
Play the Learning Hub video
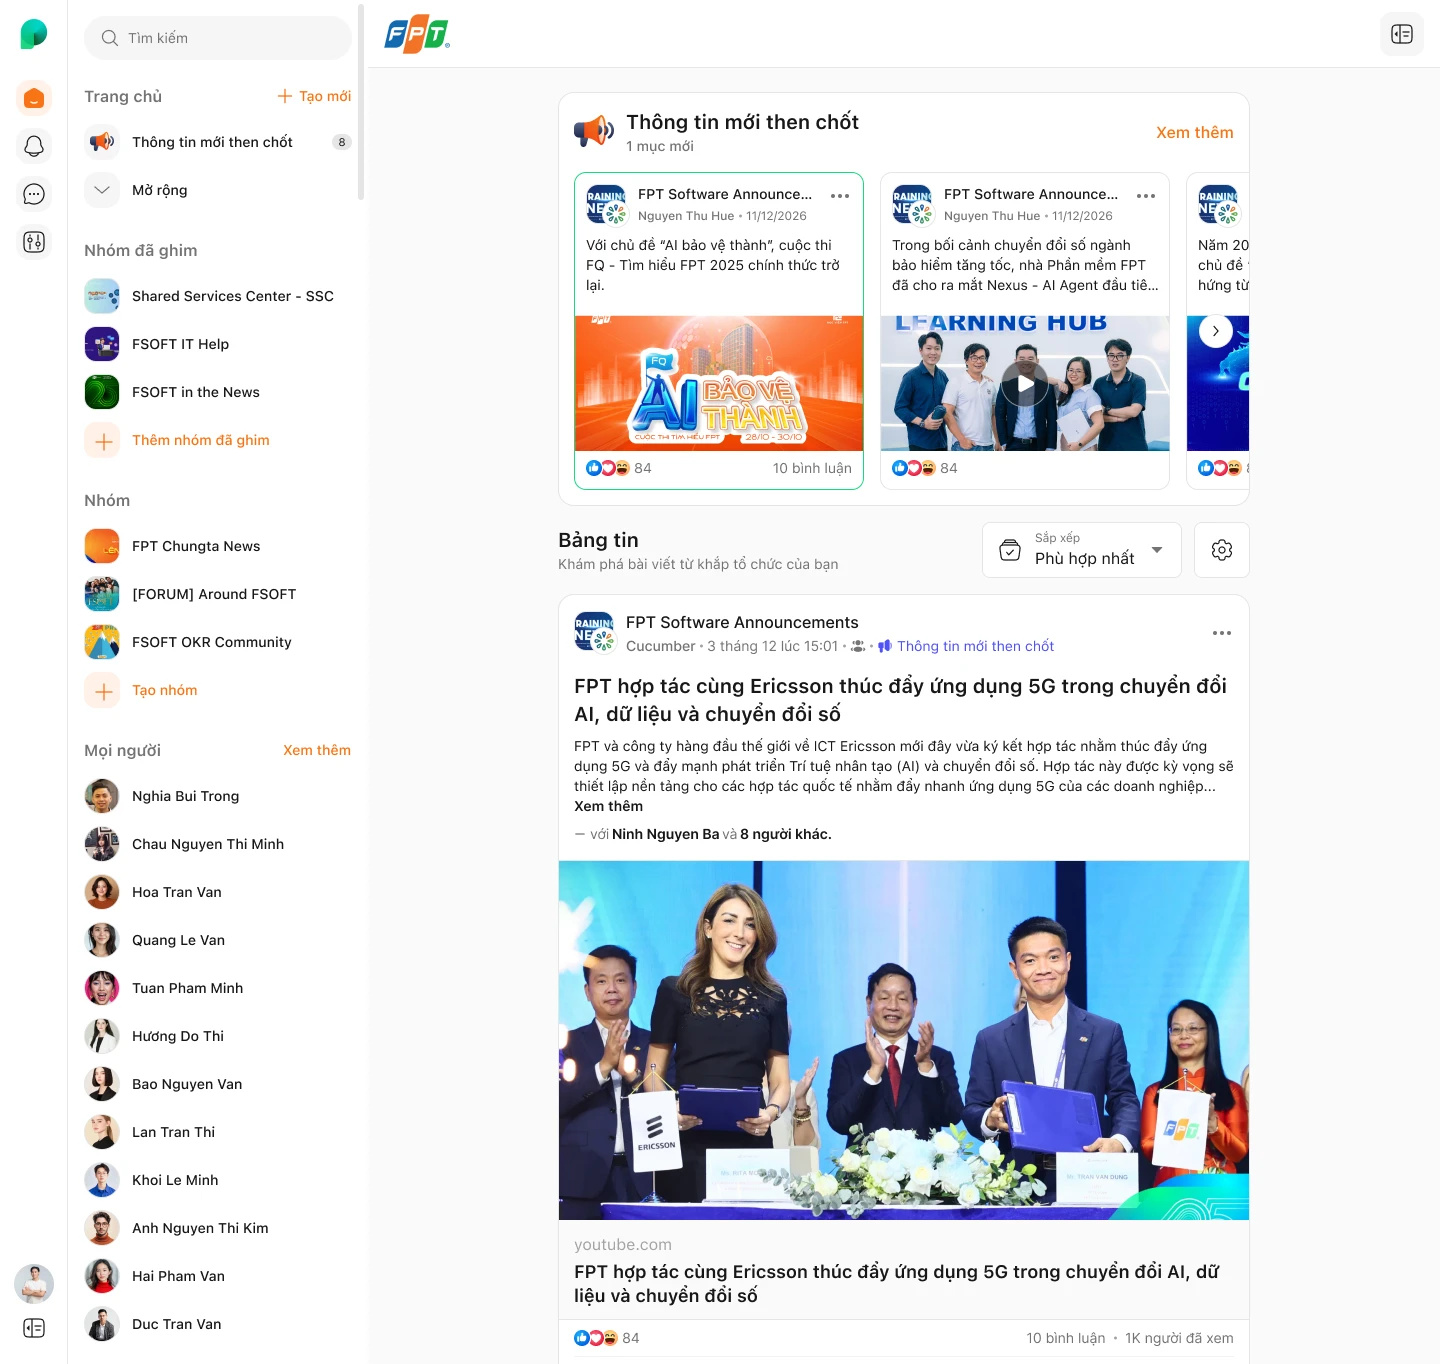tap(1024, 384)
